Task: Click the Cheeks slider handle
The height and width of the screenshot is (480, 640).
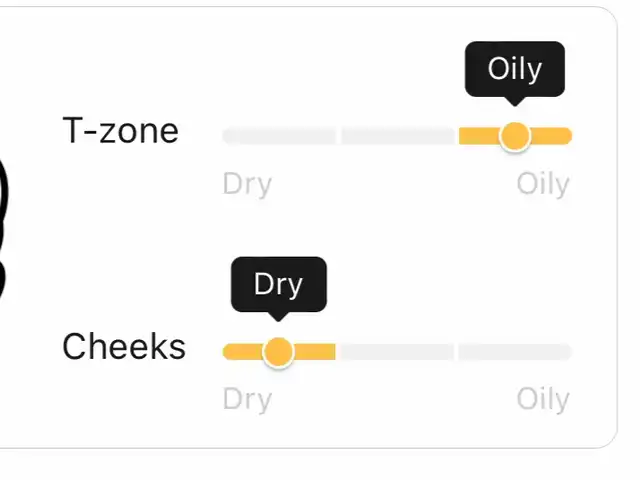Action: (x=278, y=352)
